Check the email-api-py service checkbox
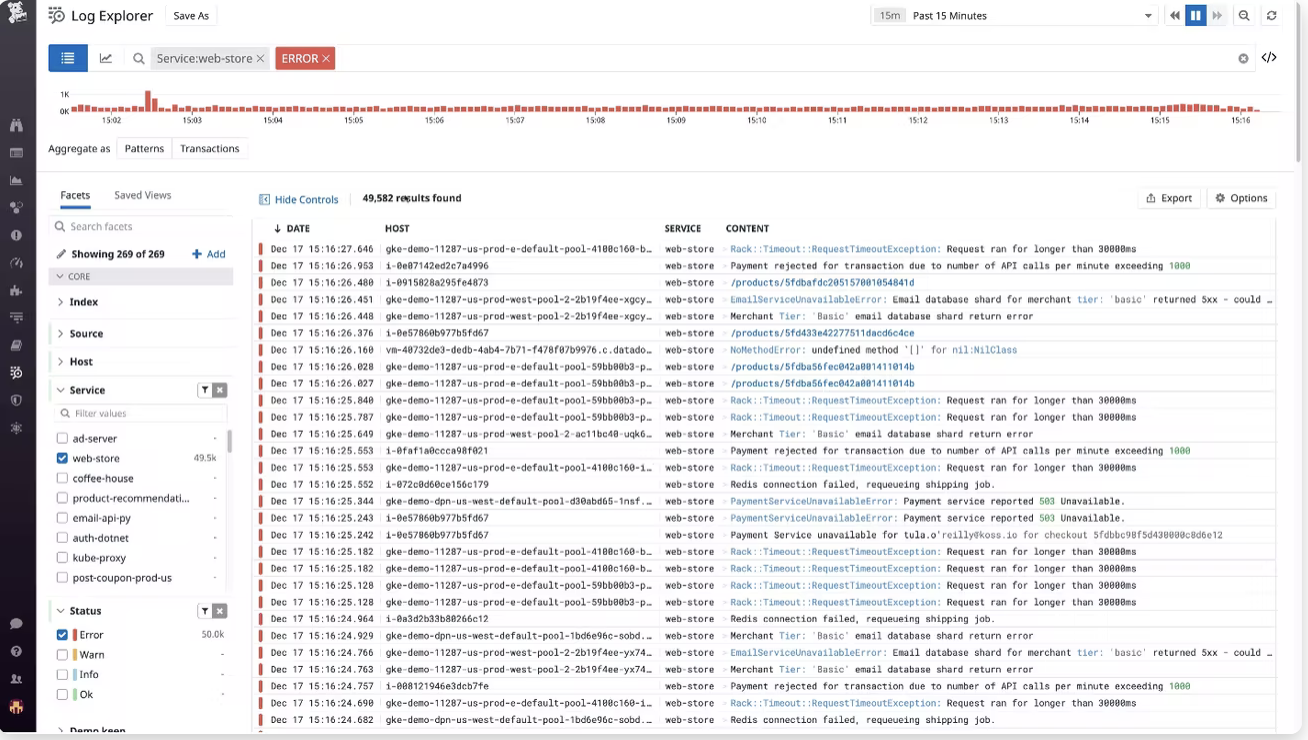Image resolution: width=1308 pixels, height=740 pixels. tap(62, 518)
